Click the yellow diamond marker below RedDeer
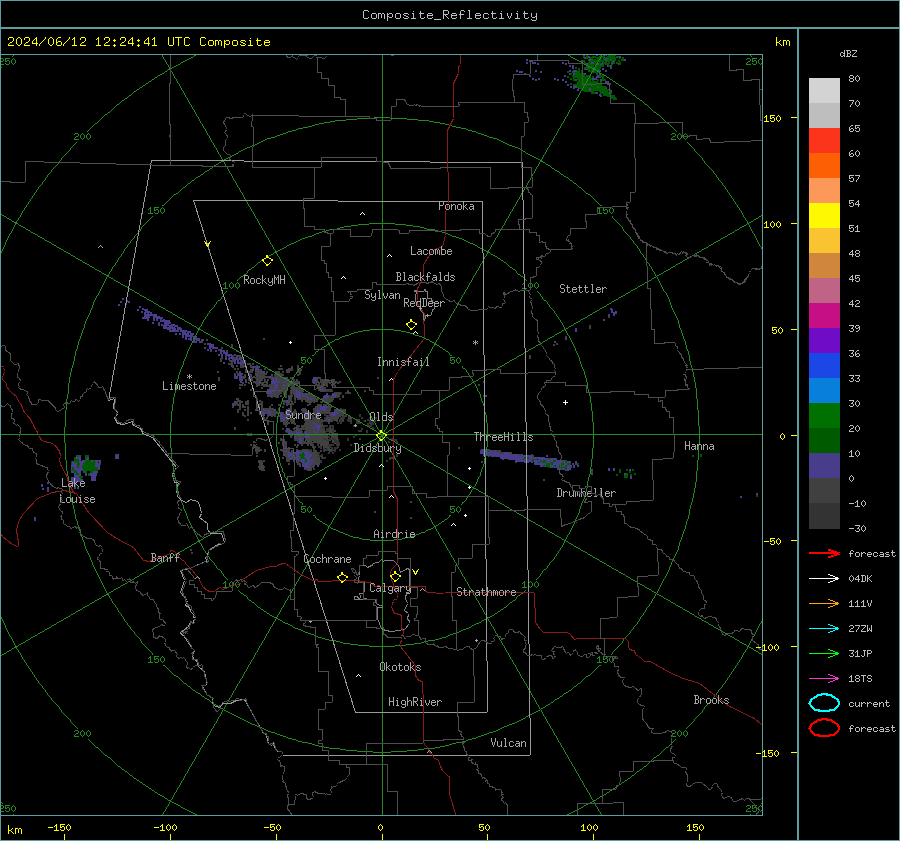 (411, 325)
